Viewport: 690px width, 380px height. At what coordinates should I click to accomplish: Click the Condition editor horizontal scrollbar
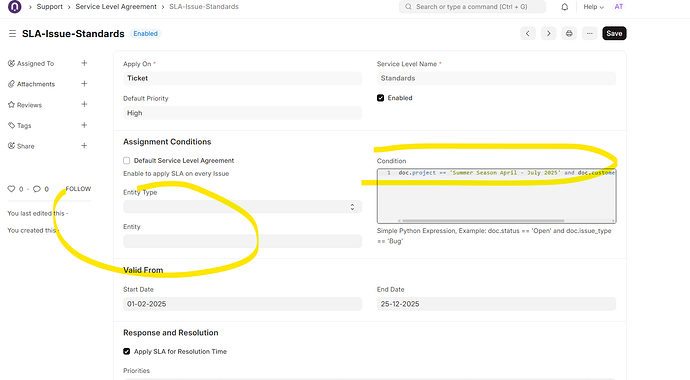coord(483,221)
